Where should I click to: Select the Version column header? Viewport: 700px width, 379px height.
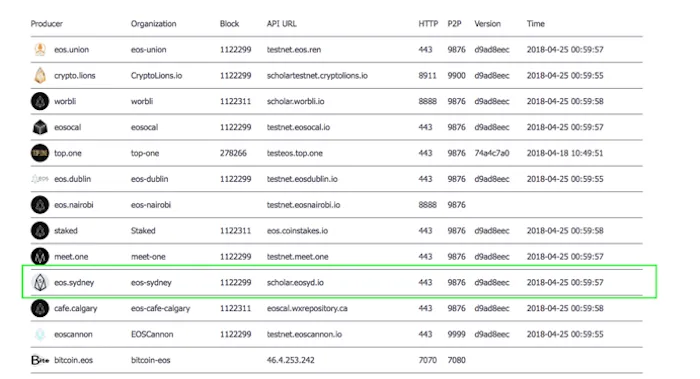coord(487,24)
